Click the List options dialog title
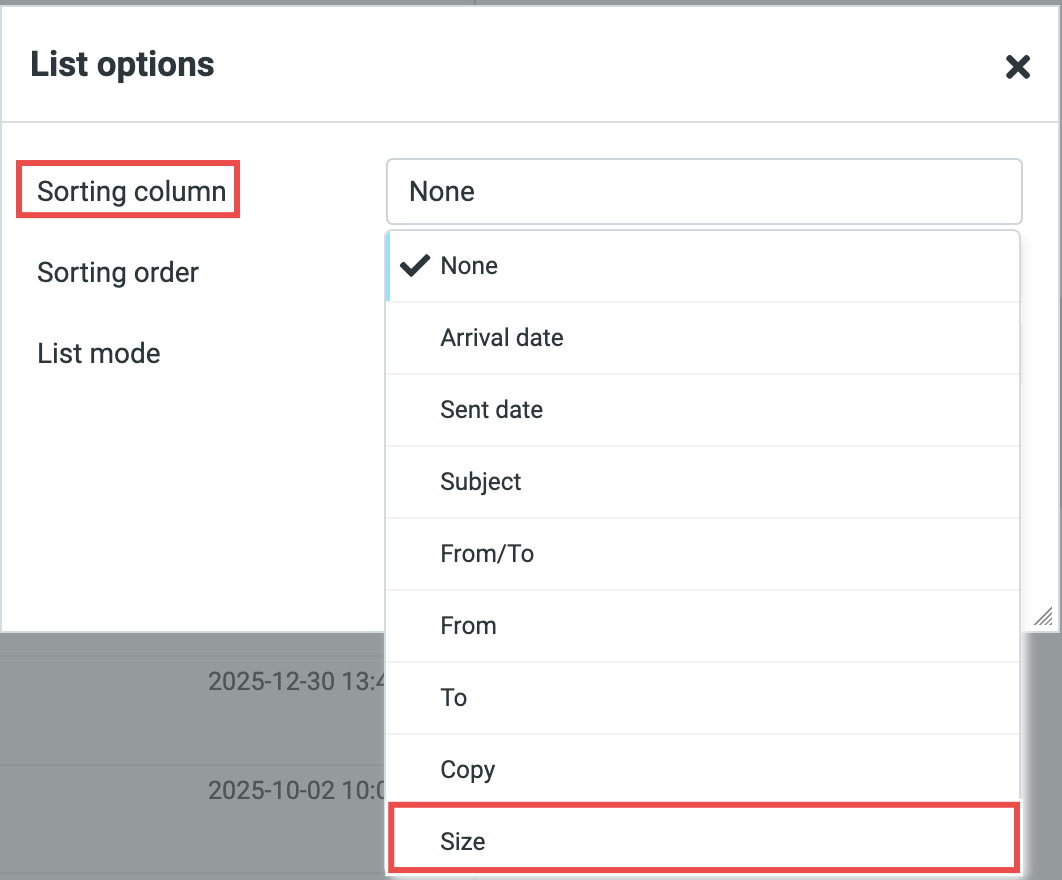This screenshot has width=1062, height=880. (x=122, y=65)
